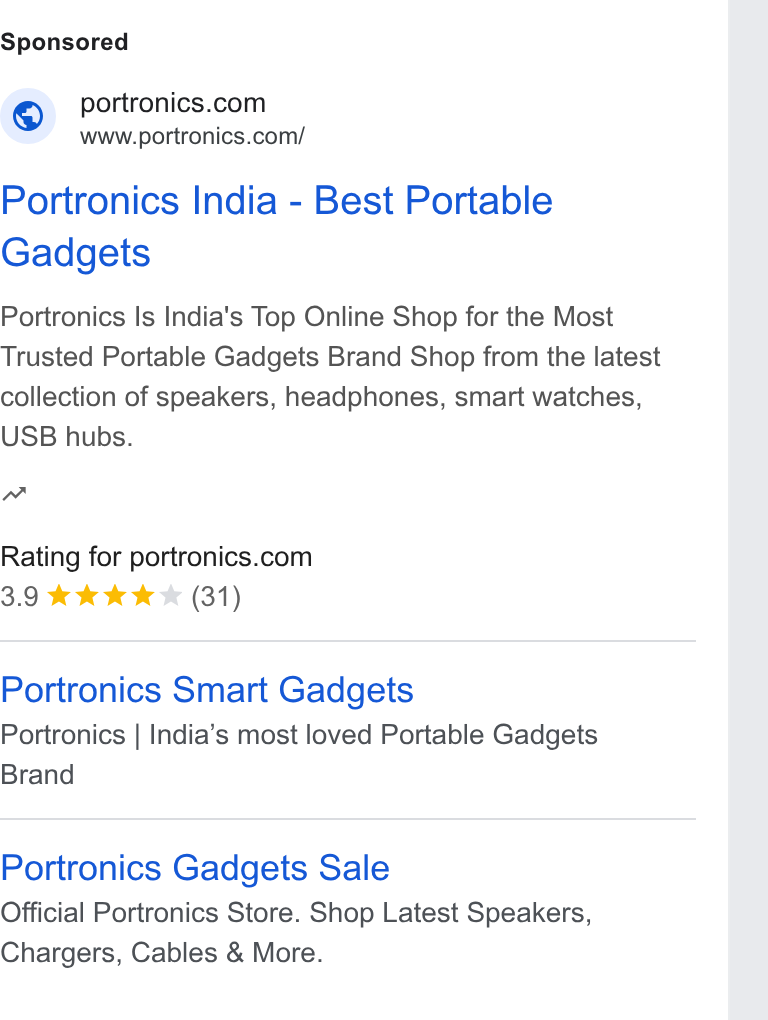Open Portronics India - Best Portable Gadgets headline
Screen dimensions: 768x1020
[276, 226]
